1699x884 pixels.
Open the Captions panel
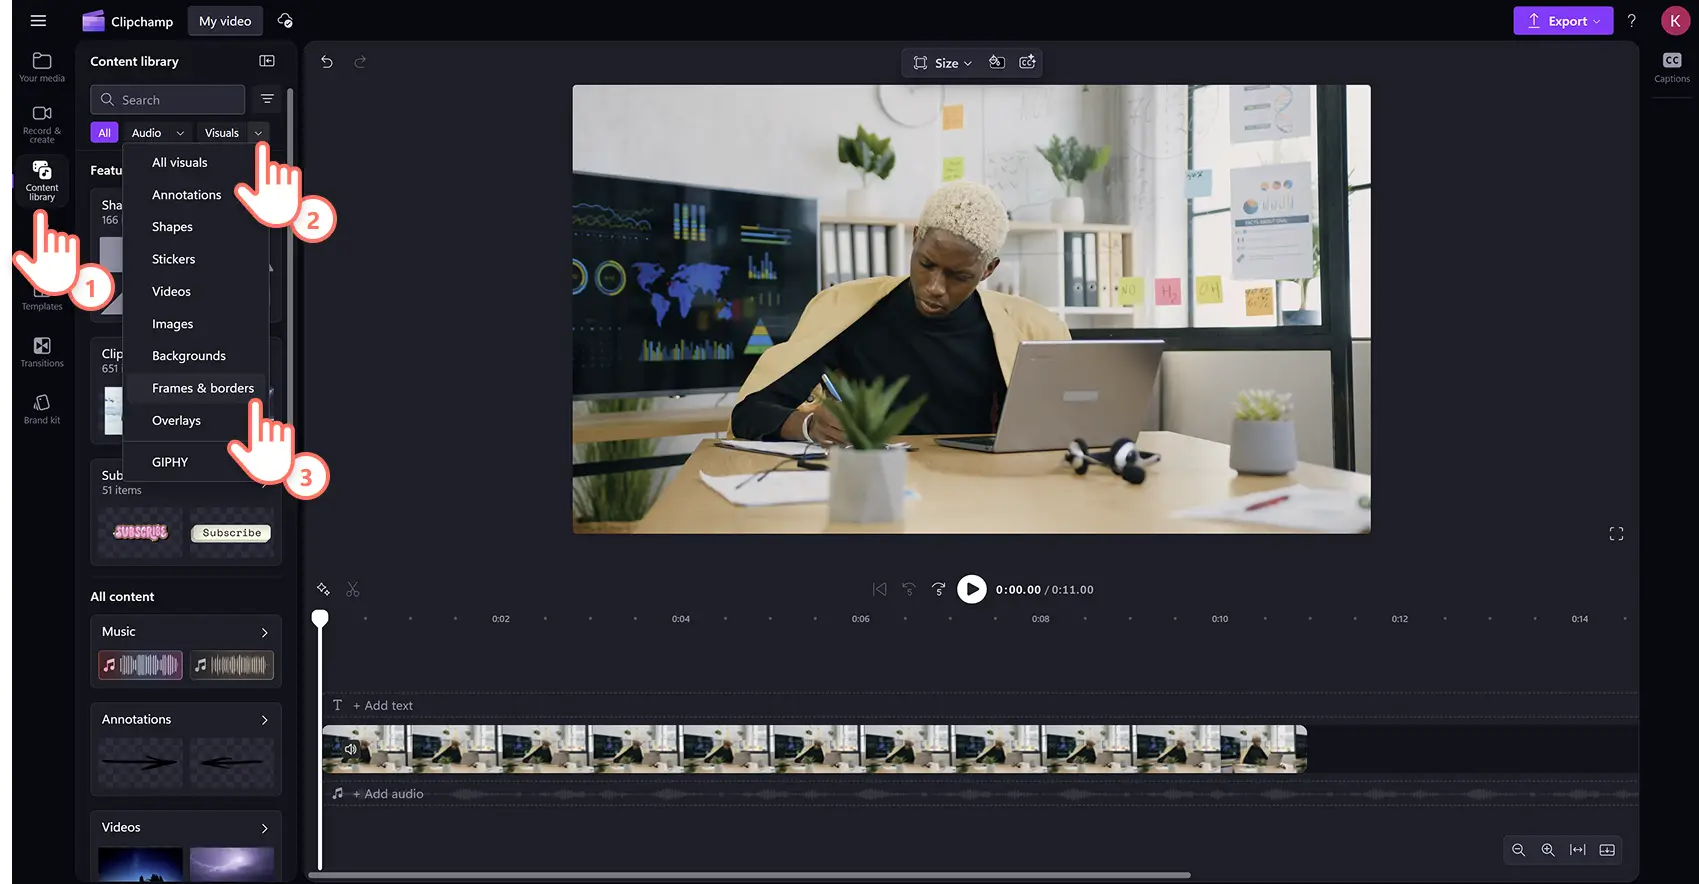point(1672,67)
